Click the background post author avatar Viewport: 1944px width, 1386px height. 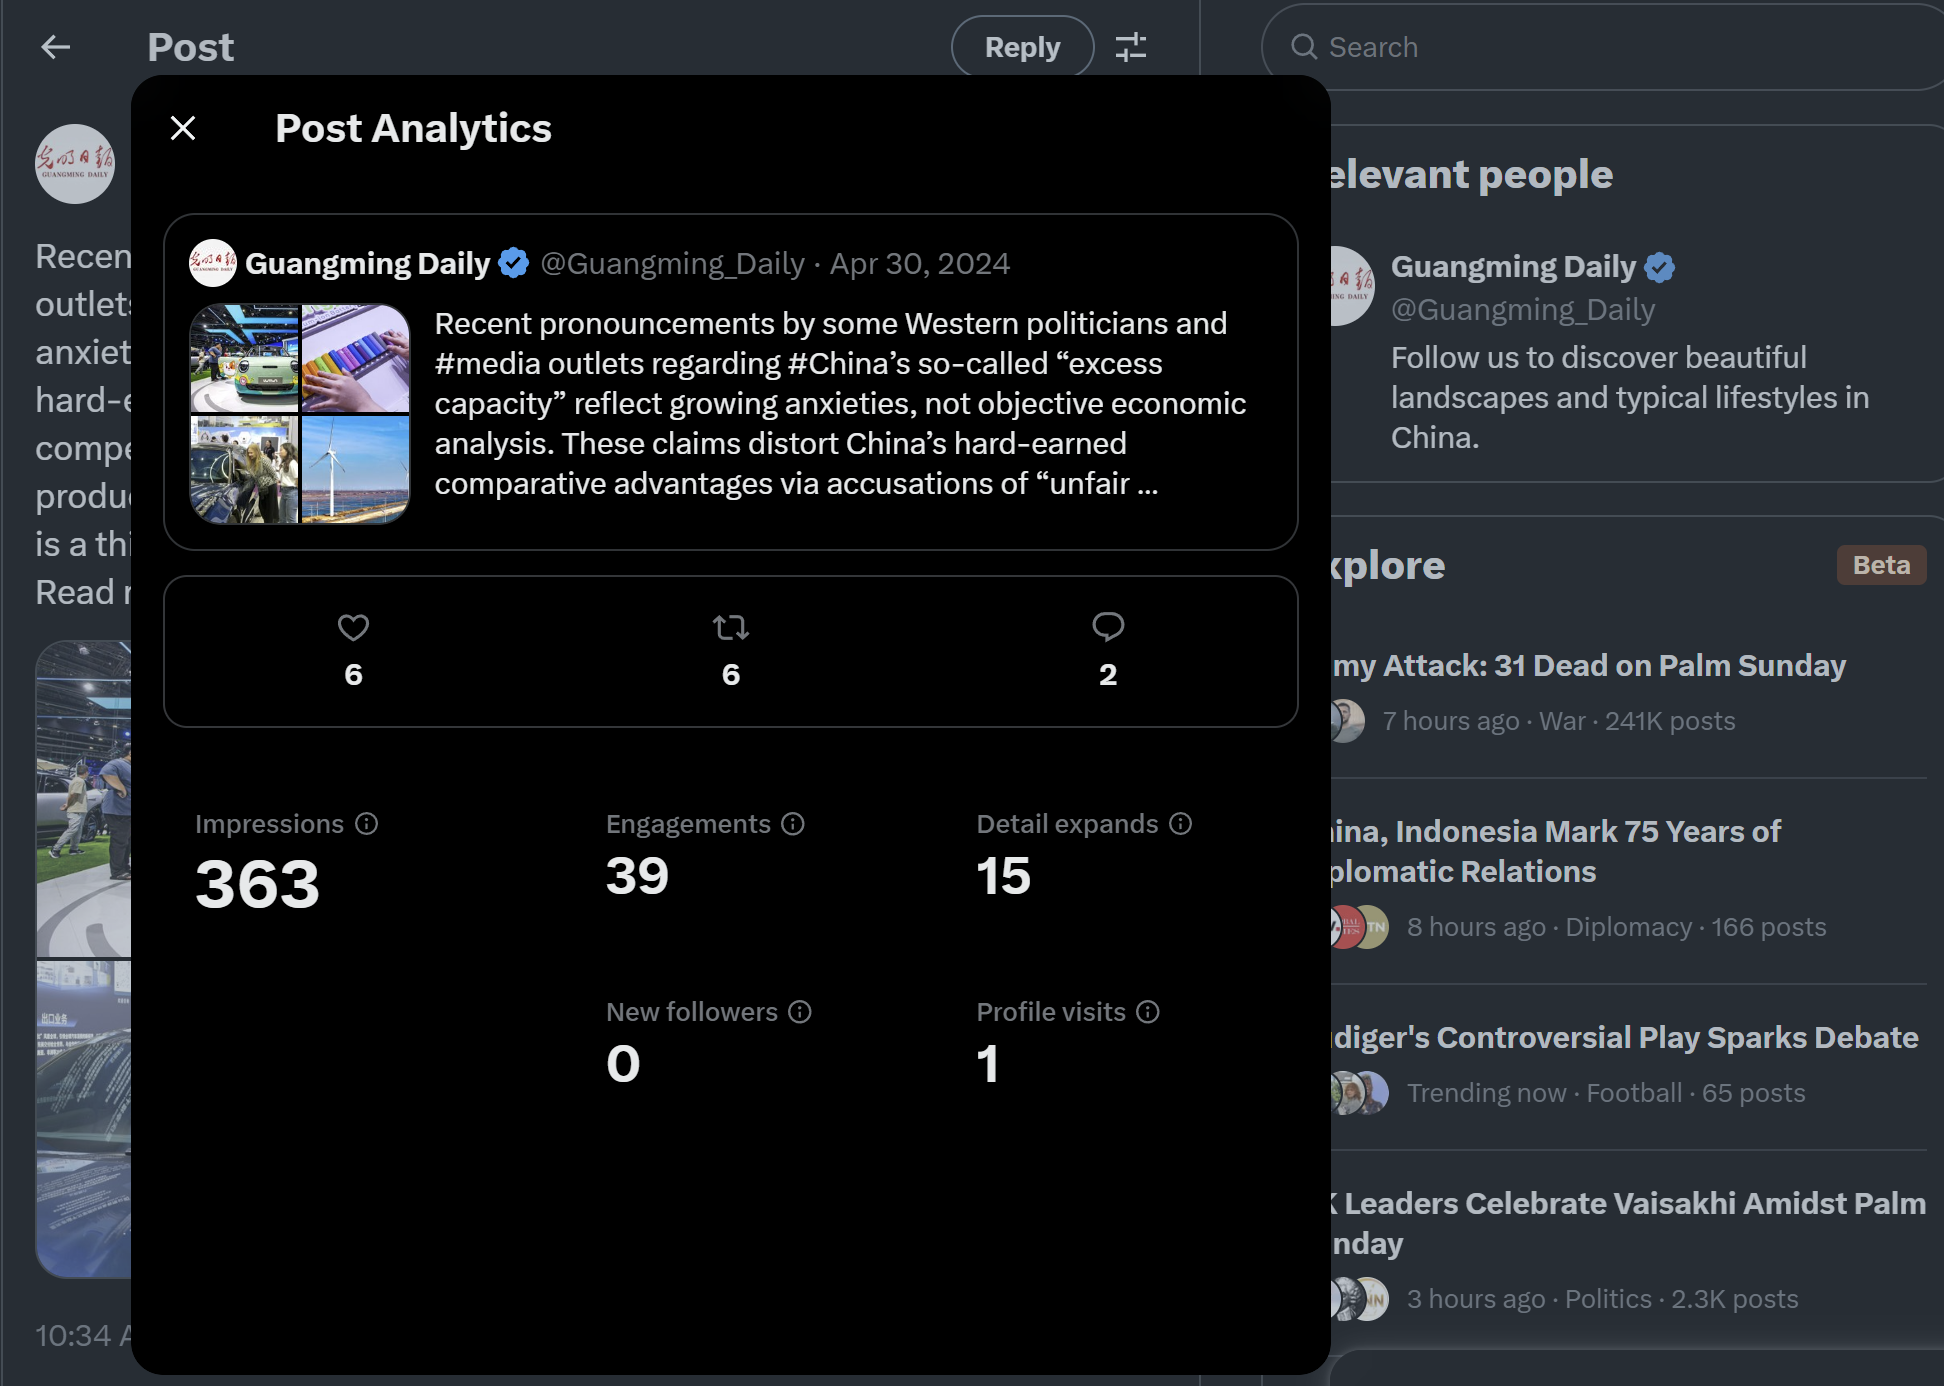[75, 164]
